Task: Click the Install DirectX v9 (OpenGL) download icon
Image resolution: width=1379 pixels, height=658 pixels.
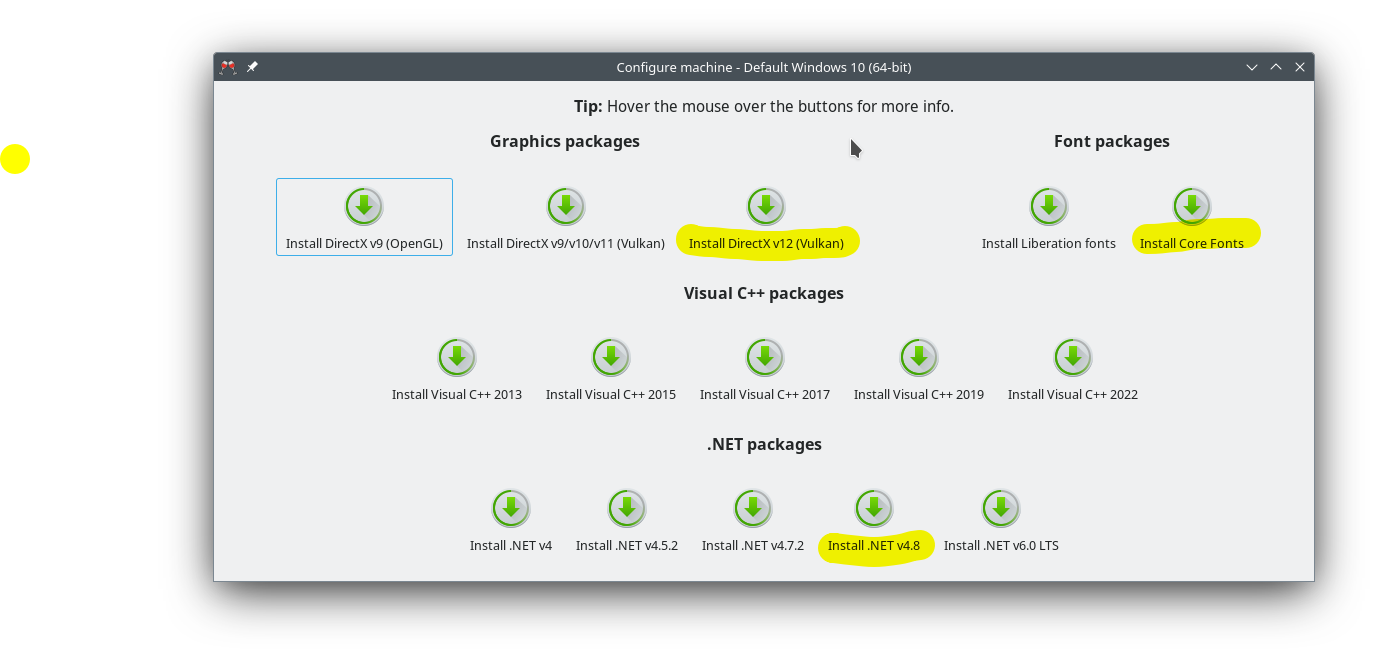Action: pos(364,207)
